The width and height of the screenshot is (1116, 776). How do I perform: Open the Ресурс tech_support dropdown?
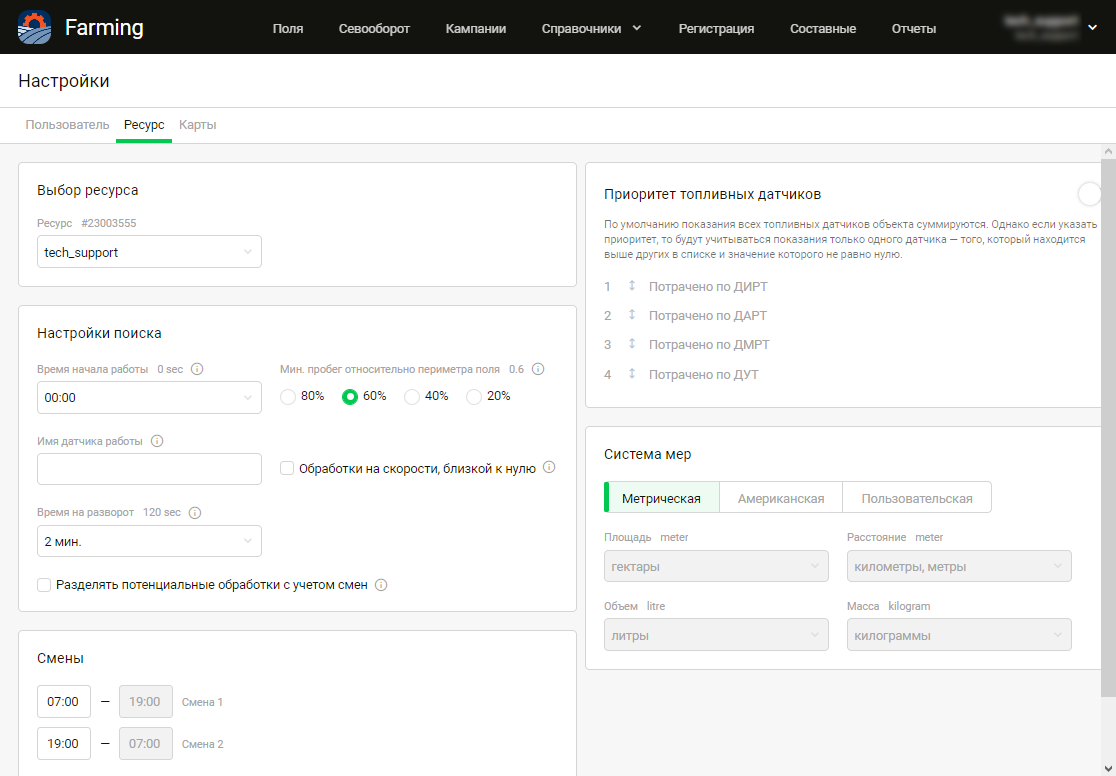click(149, 252)
